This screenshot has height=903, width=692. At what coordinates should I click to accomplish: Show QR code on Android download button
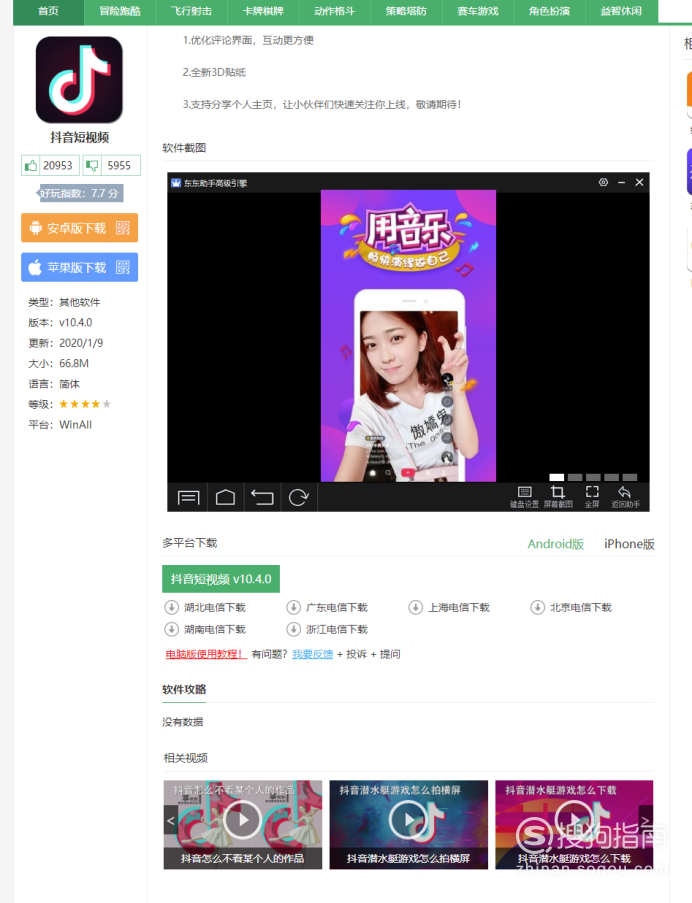pos(123,228)
